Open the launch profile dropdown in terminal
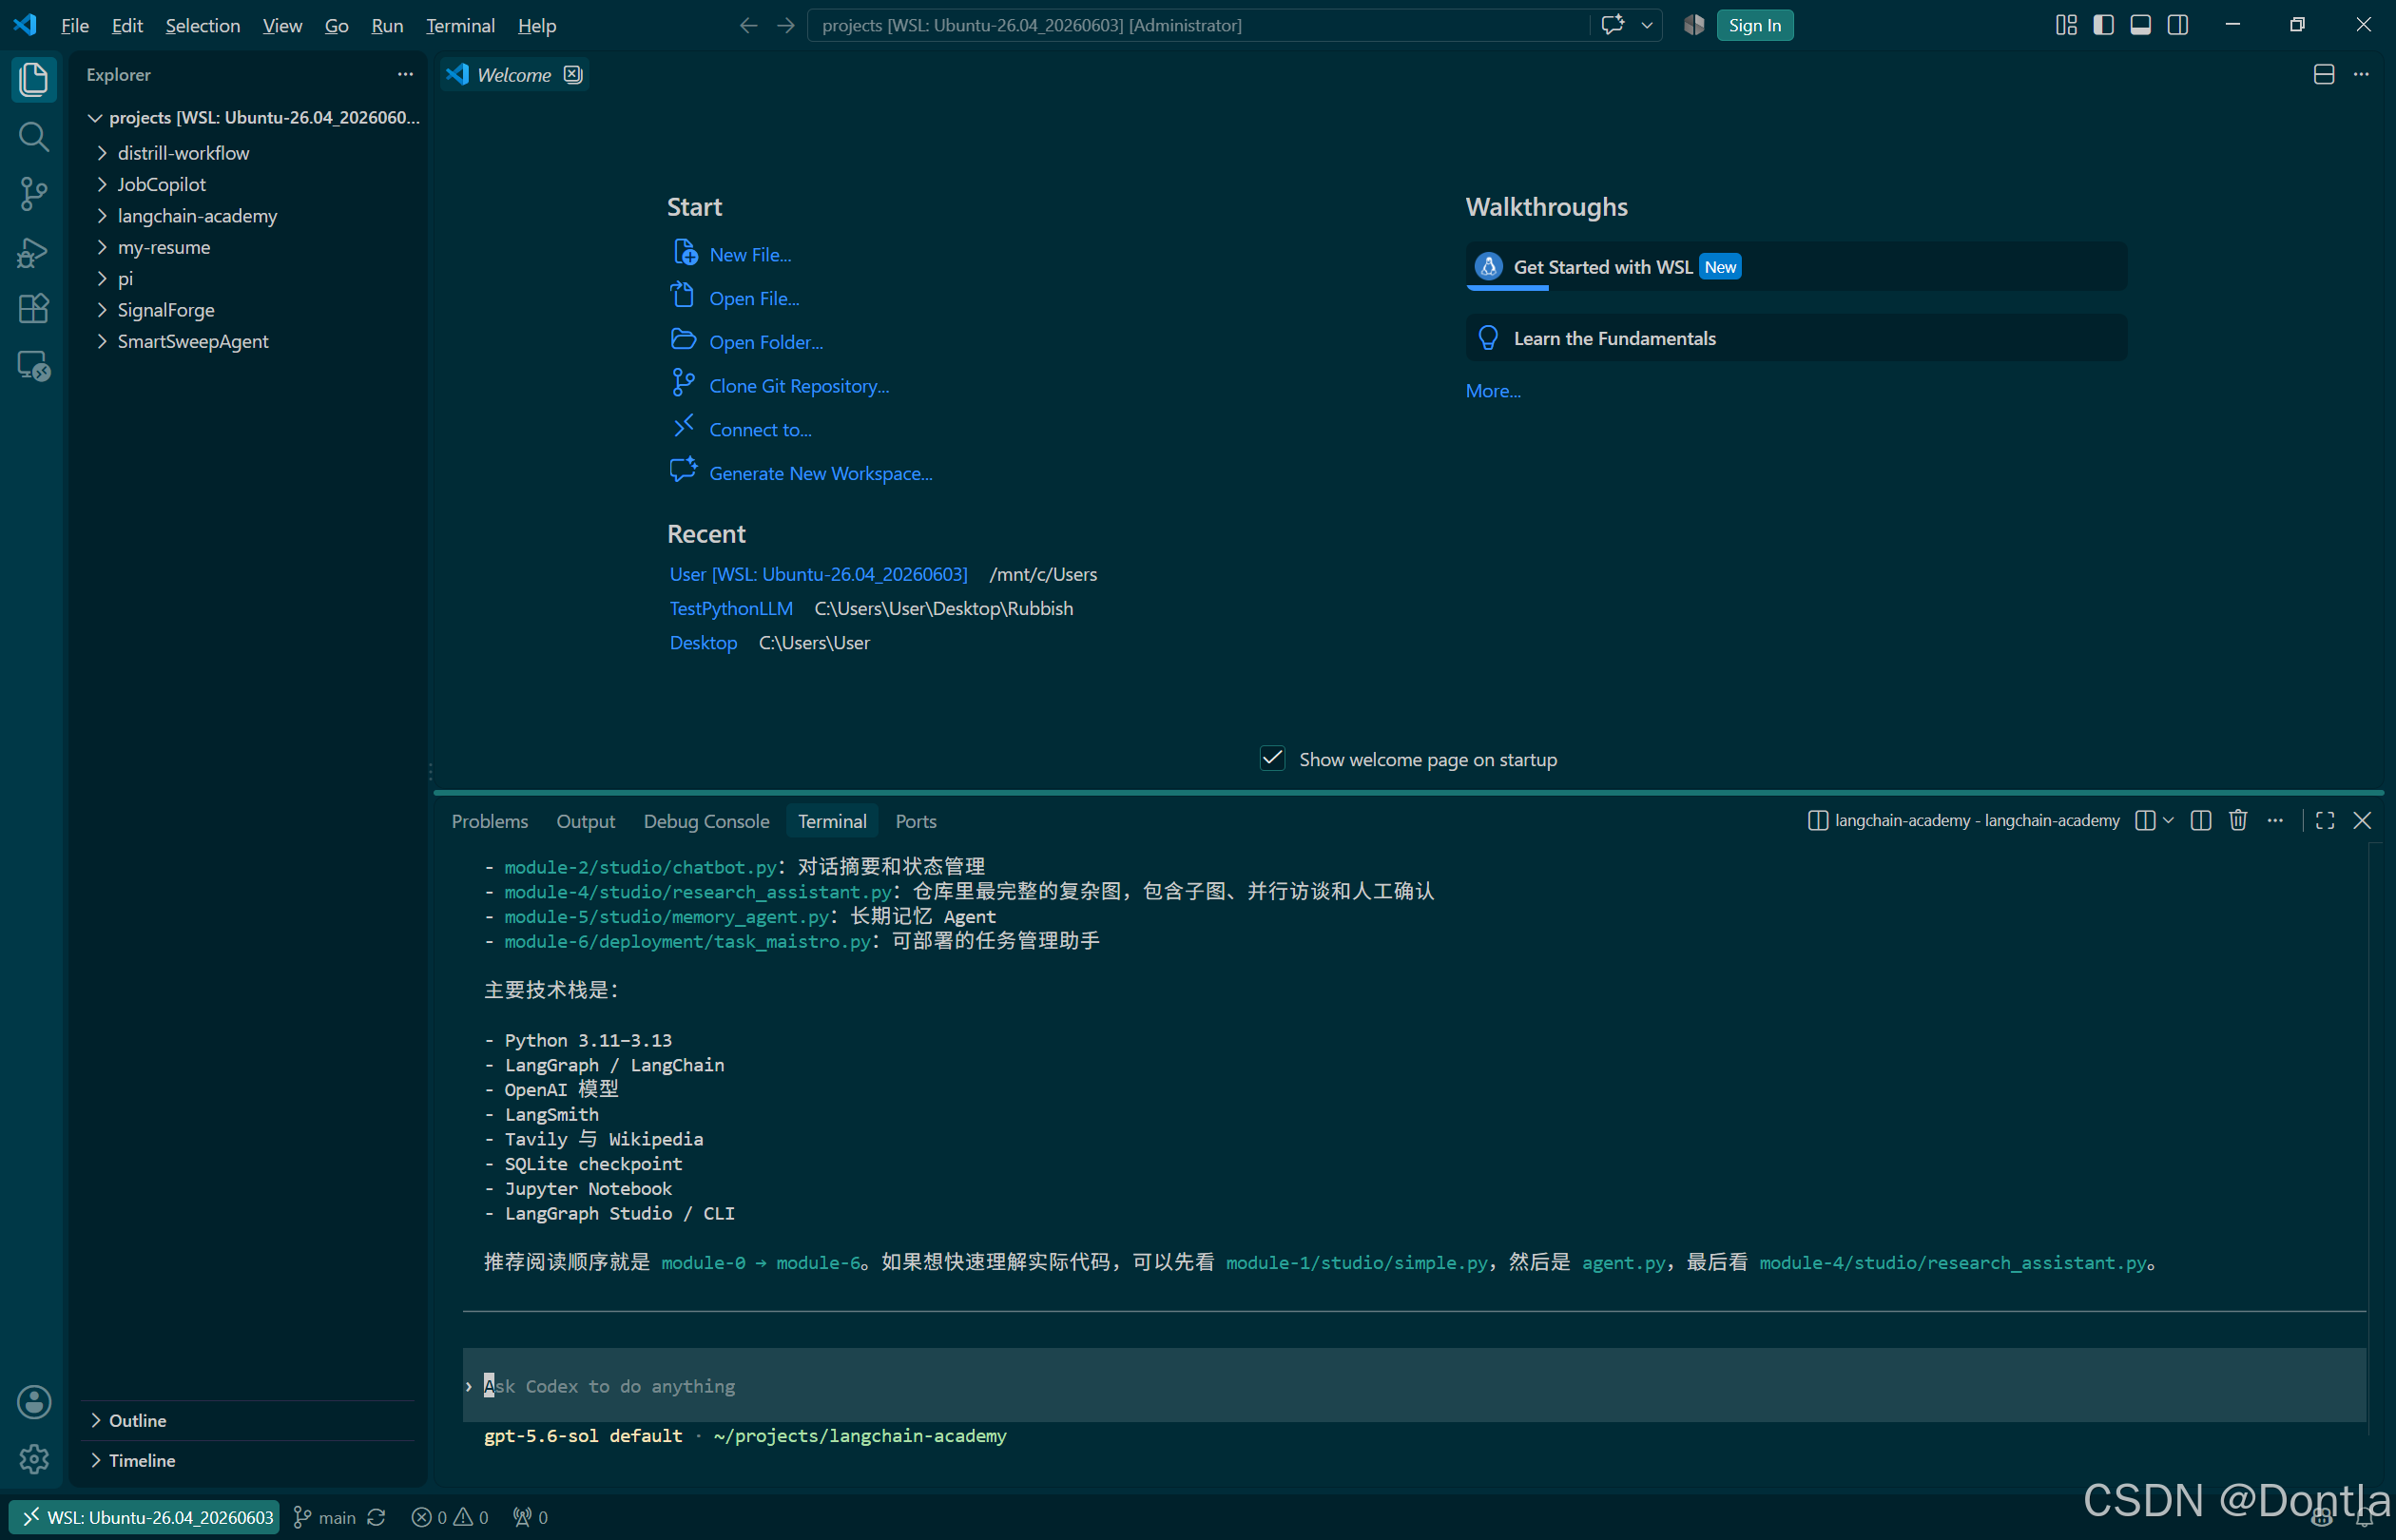The image size is (2396, 1540). [x=2168, y=820]
